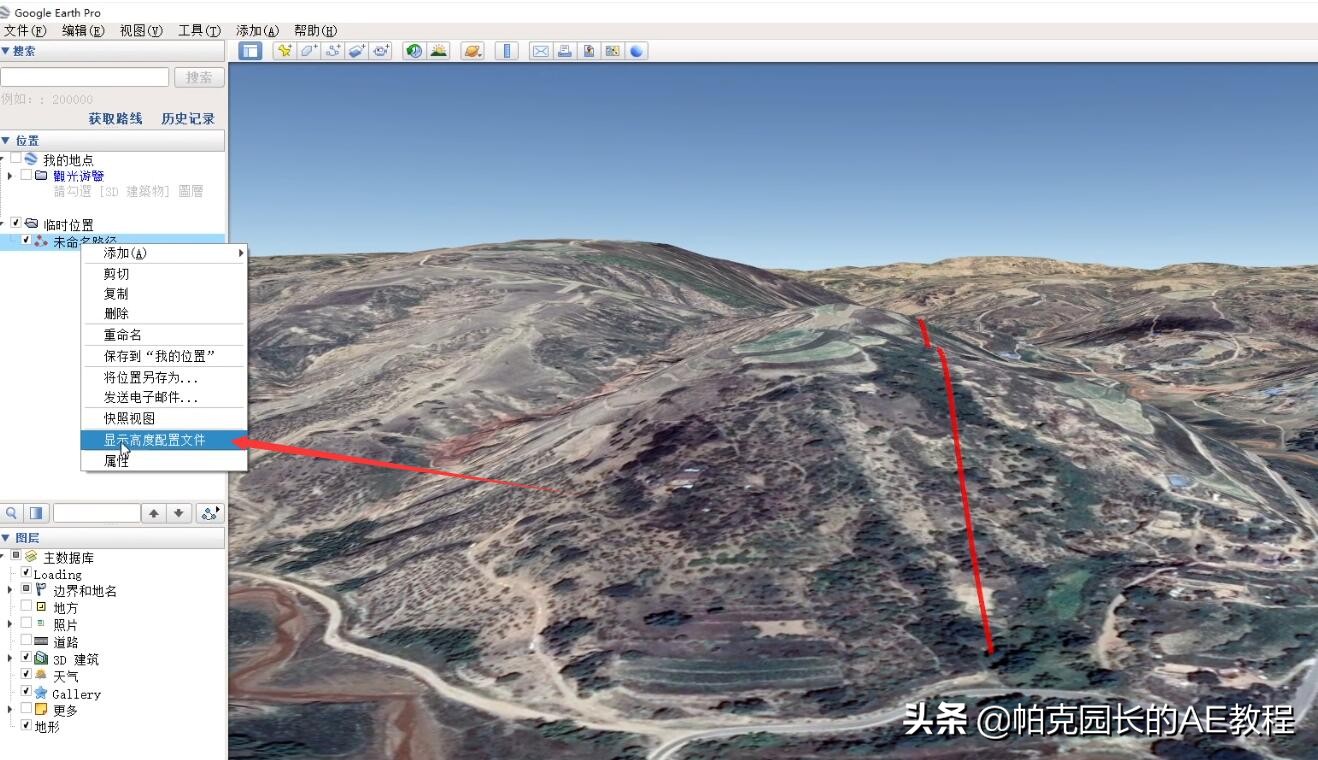Open the Ruler measurement tool
1318x760 pixels.
click(507, 50)
